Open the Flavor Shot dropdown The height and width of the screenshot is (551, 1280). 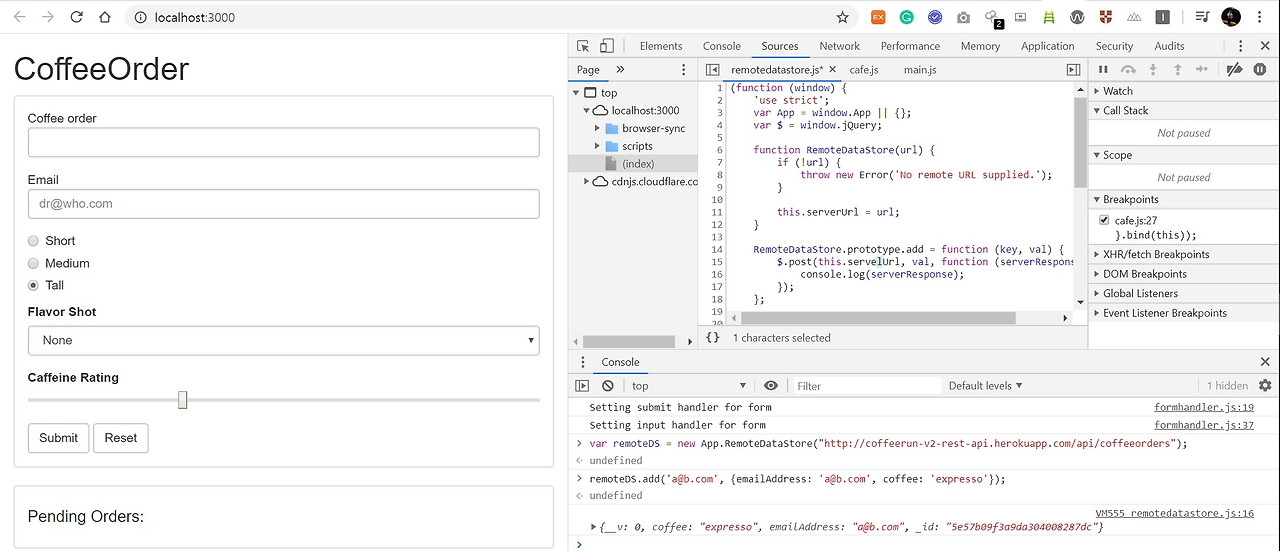click(x=283, y=340)
